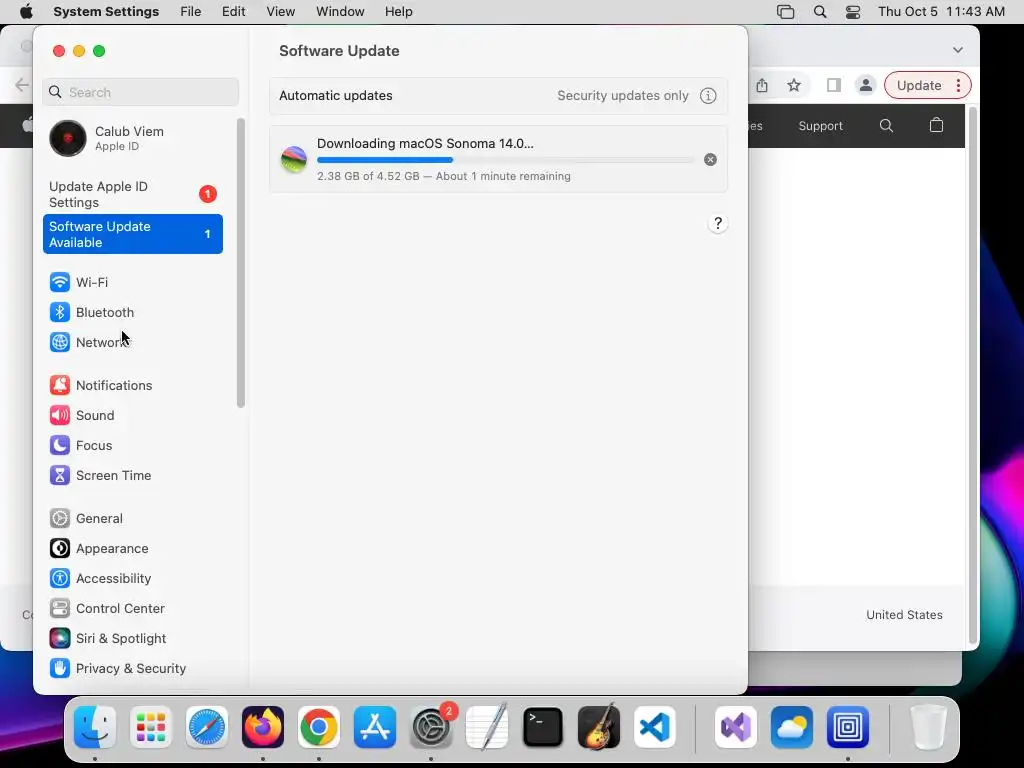Click the help question mark button
Viewport: 1024px width, 768px height.
(x=718, y=223)
